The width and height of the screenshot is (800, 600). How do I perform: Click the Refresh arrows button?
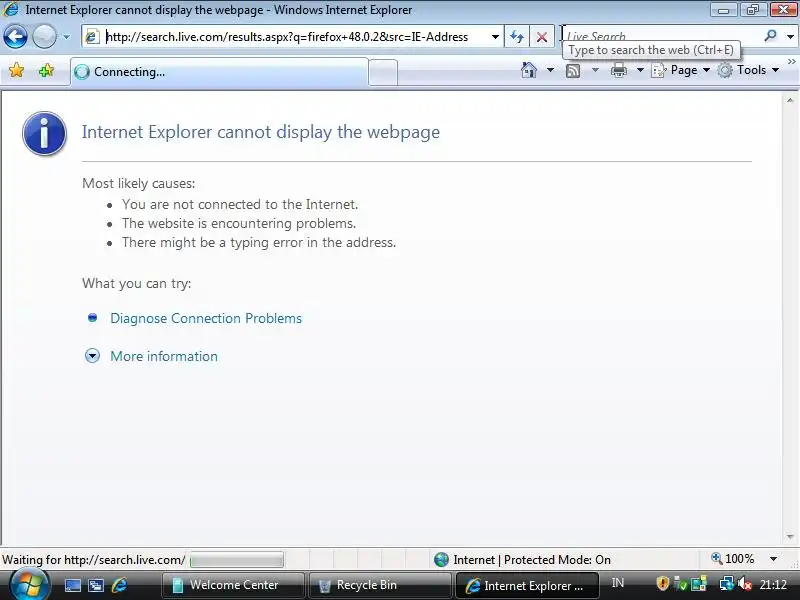(x=516, y=37)
